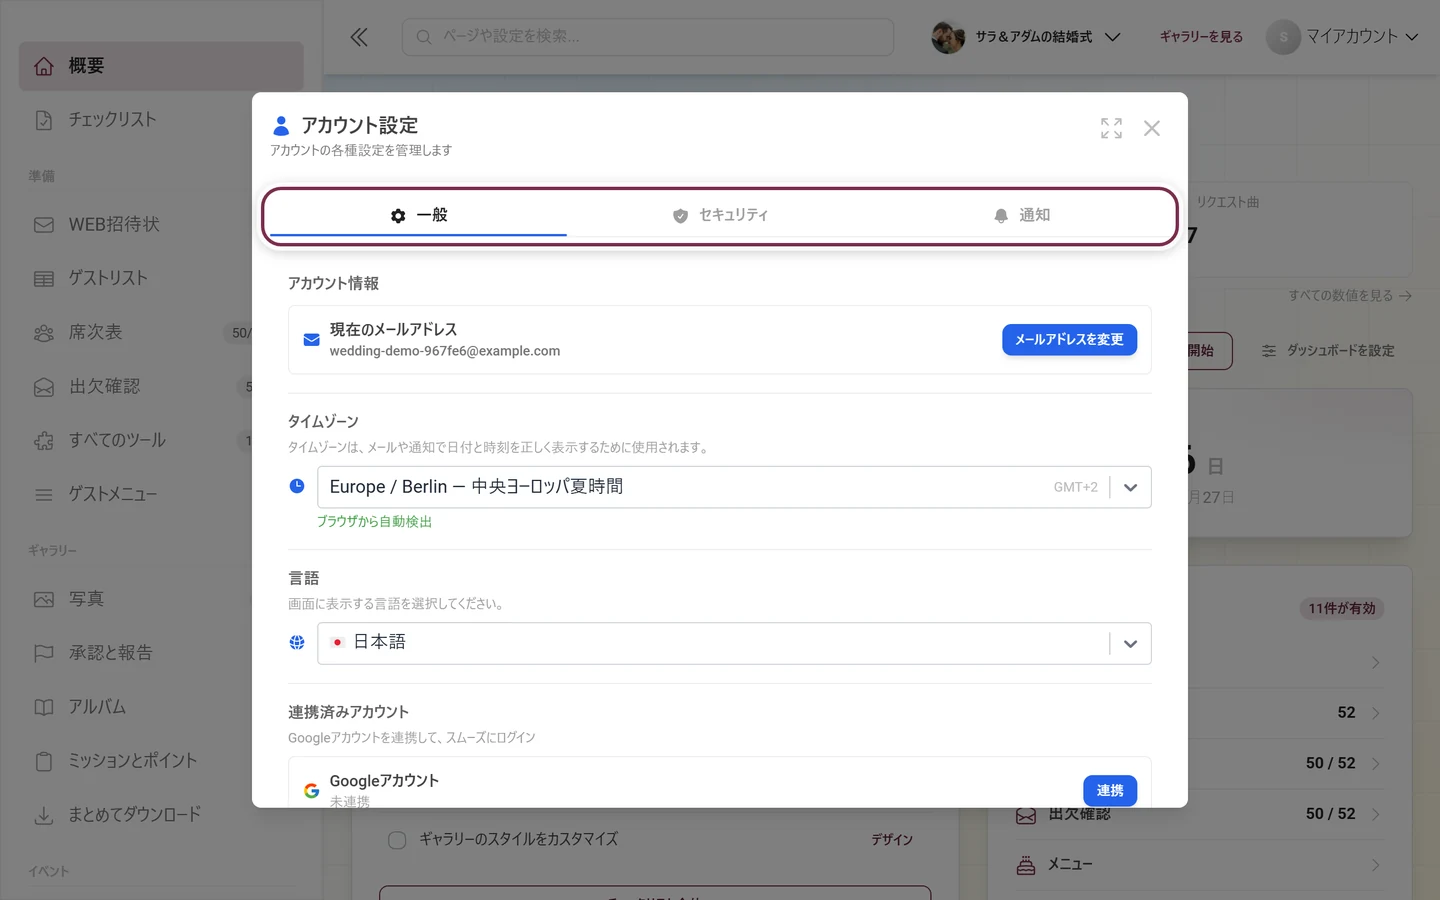This screenshot has width=1440, height=900.
Task: Click the wedding-demo-967fe6@example.com email address
Action: 445,351
